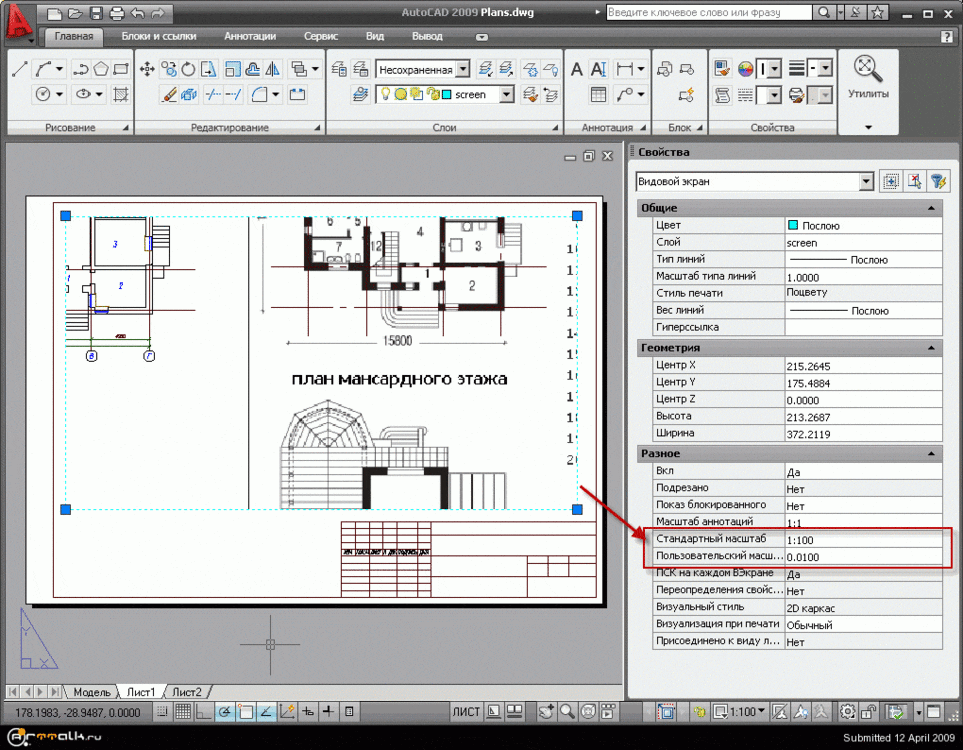The width and height of the screenshot is (963, 750).
Task: Open the Модель layout tab
Action: click(x=91, y=692)
